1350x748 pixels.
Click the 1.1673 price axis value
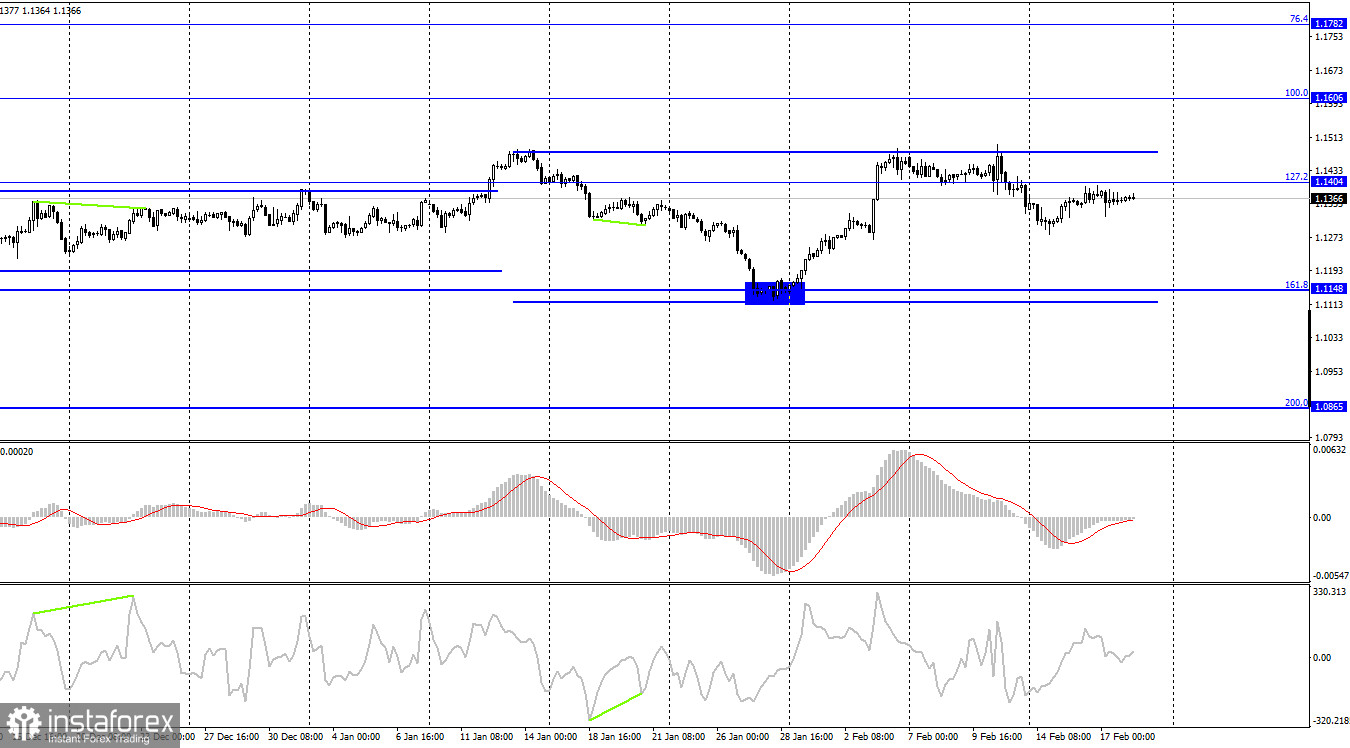1330,71
